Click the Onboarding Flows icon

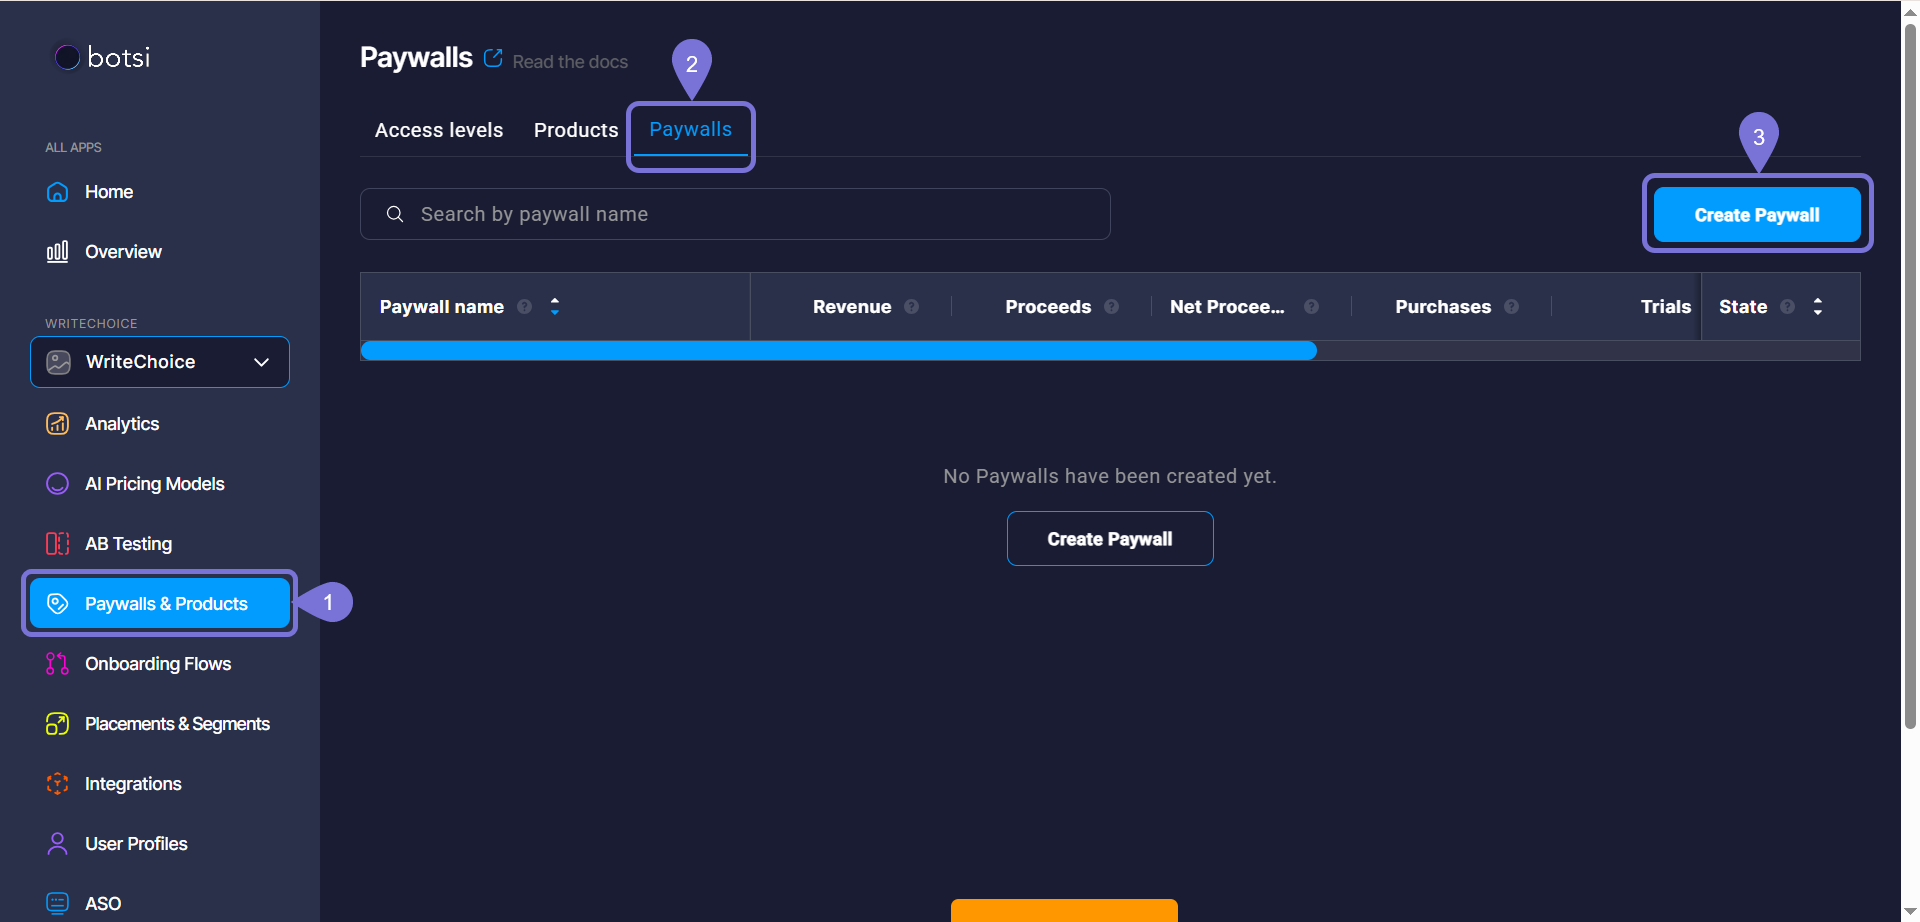click(58, 664)
